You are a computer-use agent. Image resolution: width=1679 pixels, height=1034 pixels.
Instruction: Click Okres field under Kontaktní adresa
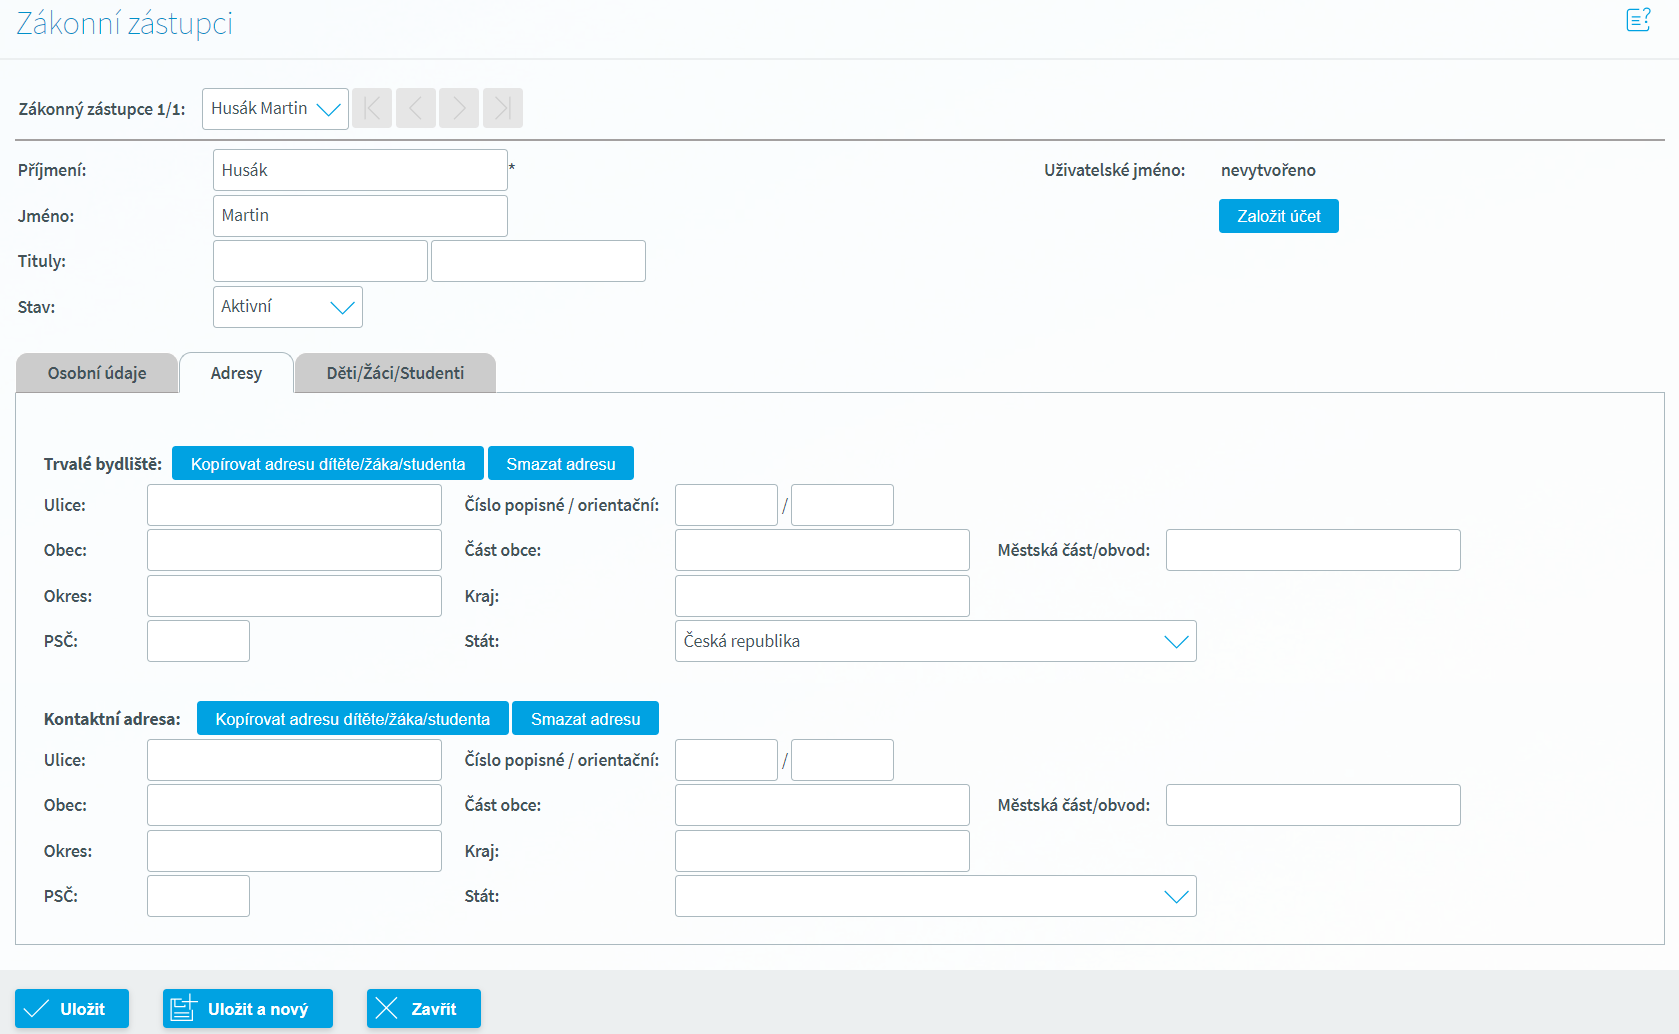[x=294, y=851]
